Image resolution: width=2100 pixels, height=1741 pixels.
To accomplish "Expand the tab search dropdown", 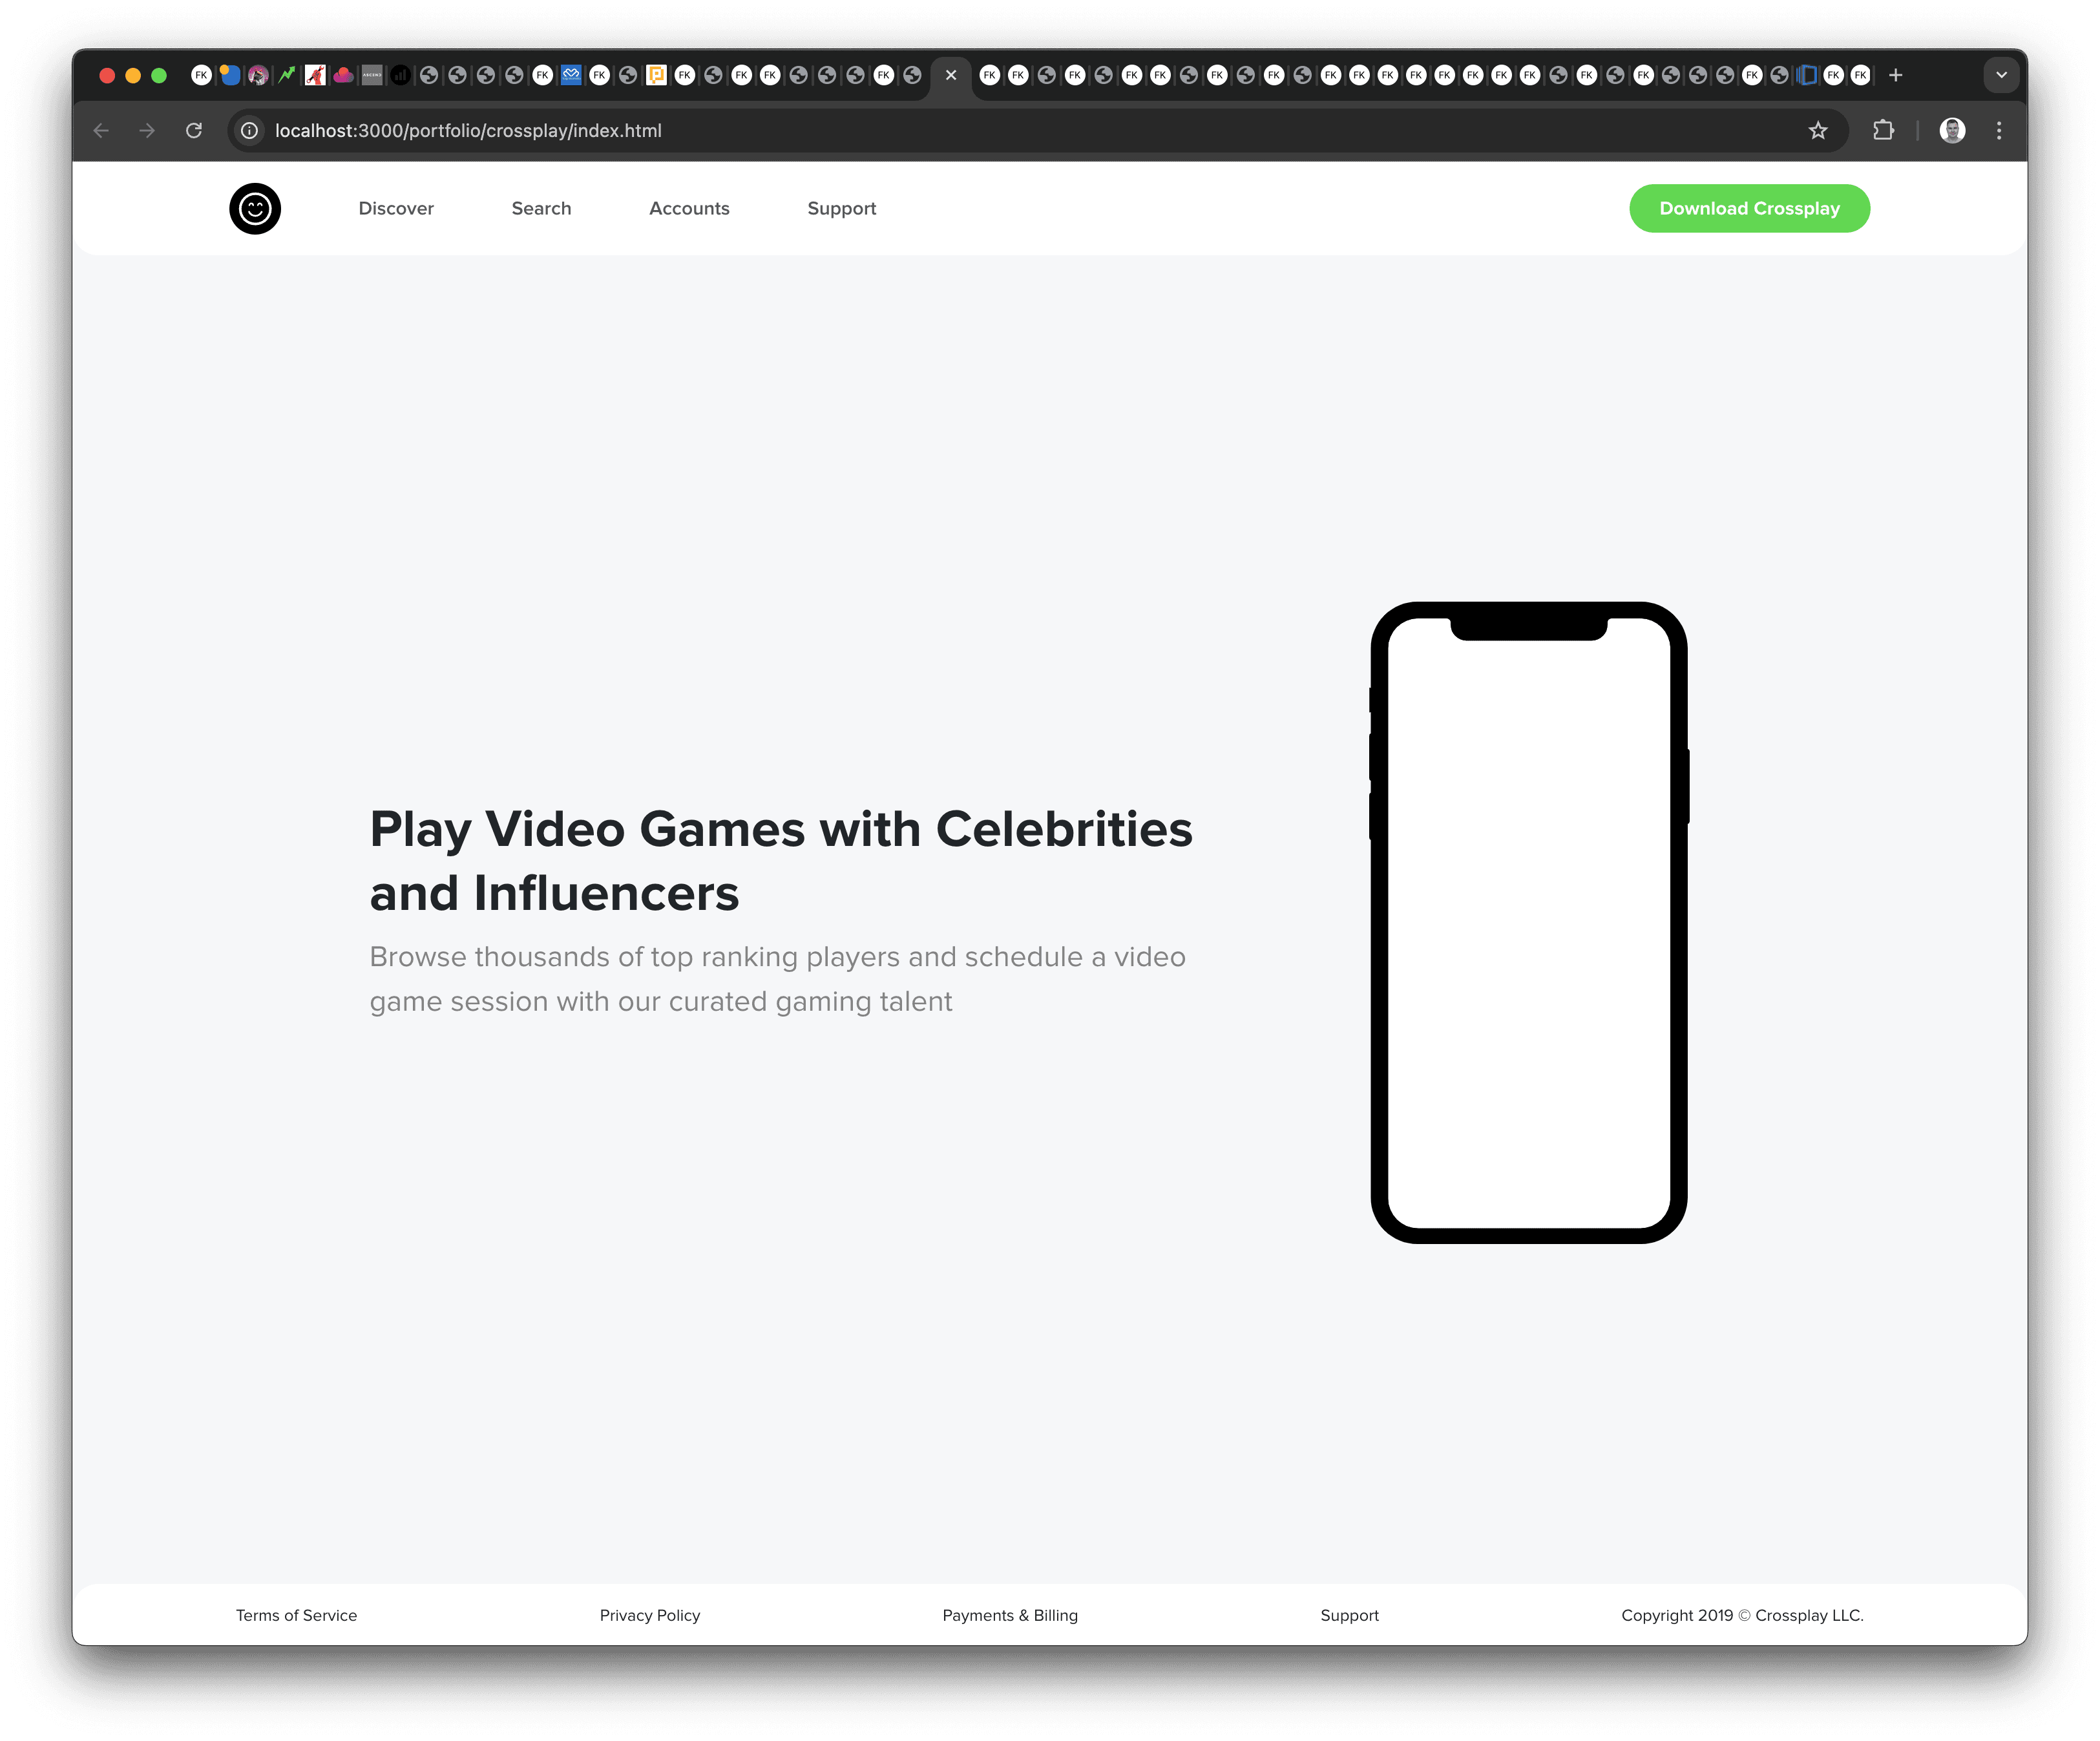I will tap(2001, 75).
